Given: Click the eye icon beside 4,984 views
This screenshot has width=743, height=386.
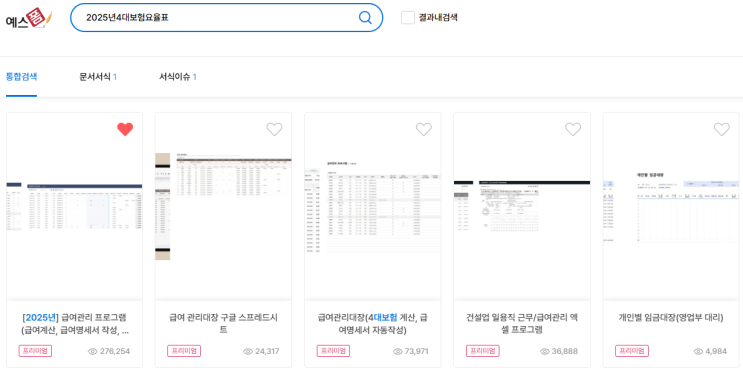Looking at the screenshot, I should (x=698, y=351).
